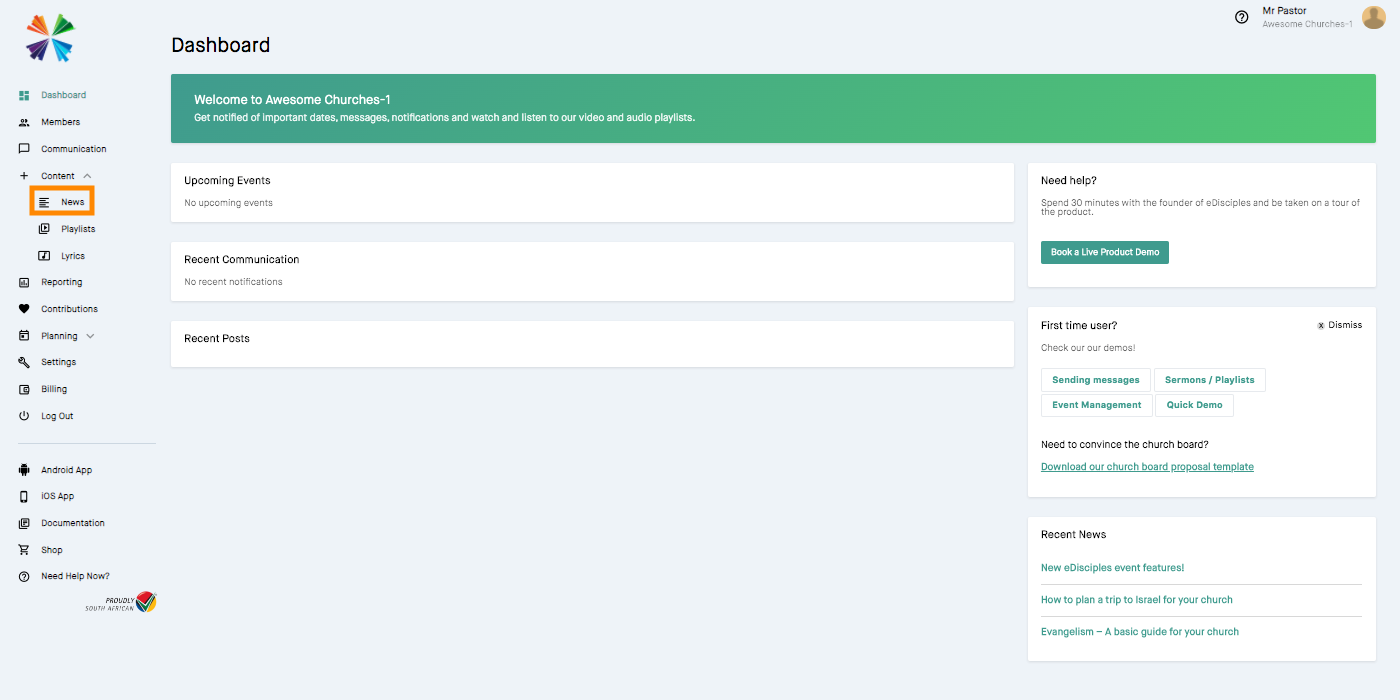Click the user profile avatar thumbnail
The image size is (1400, 700).
point(1373,17)
